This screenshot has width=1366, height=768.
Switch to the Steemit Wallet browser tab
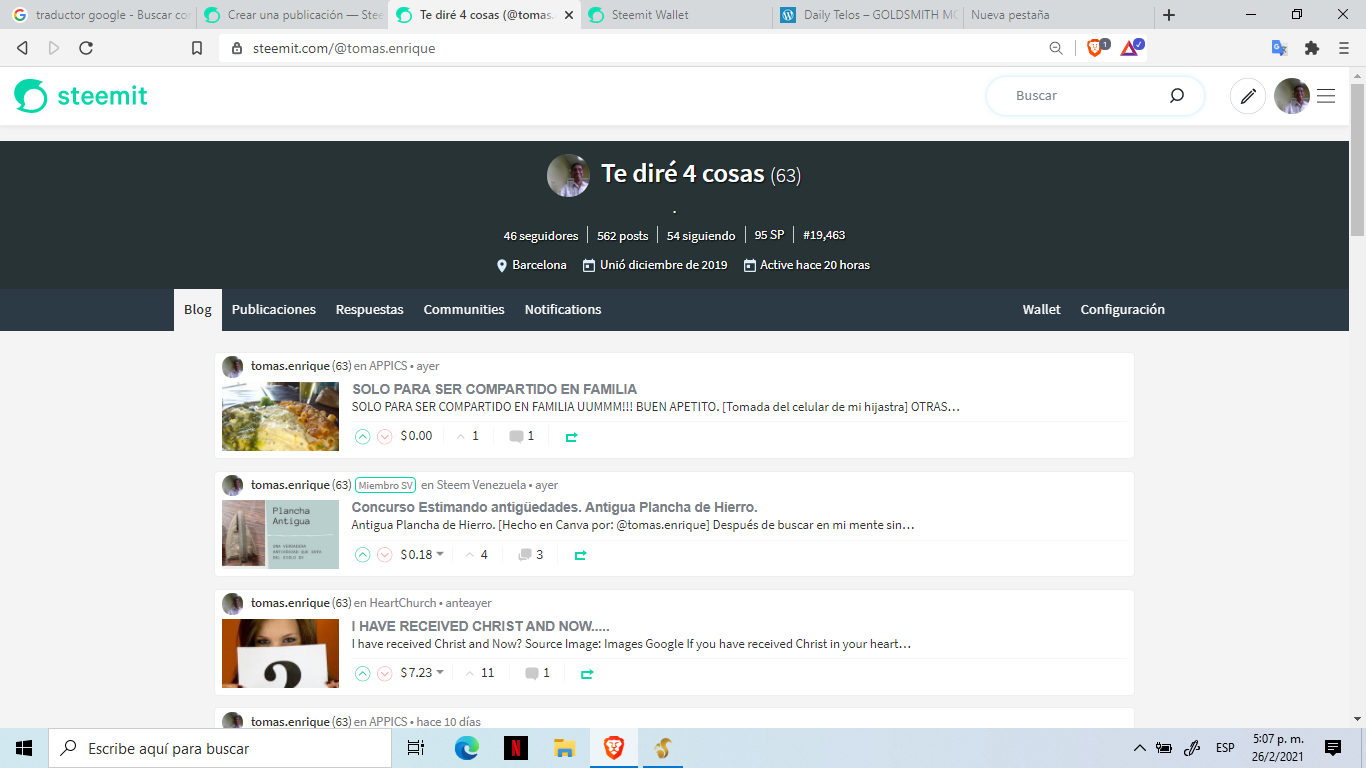(x=676, y=15)
